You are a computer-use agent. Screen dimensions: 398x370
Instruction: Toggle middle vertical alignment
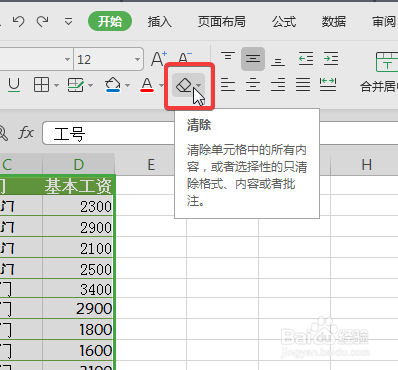253,59
